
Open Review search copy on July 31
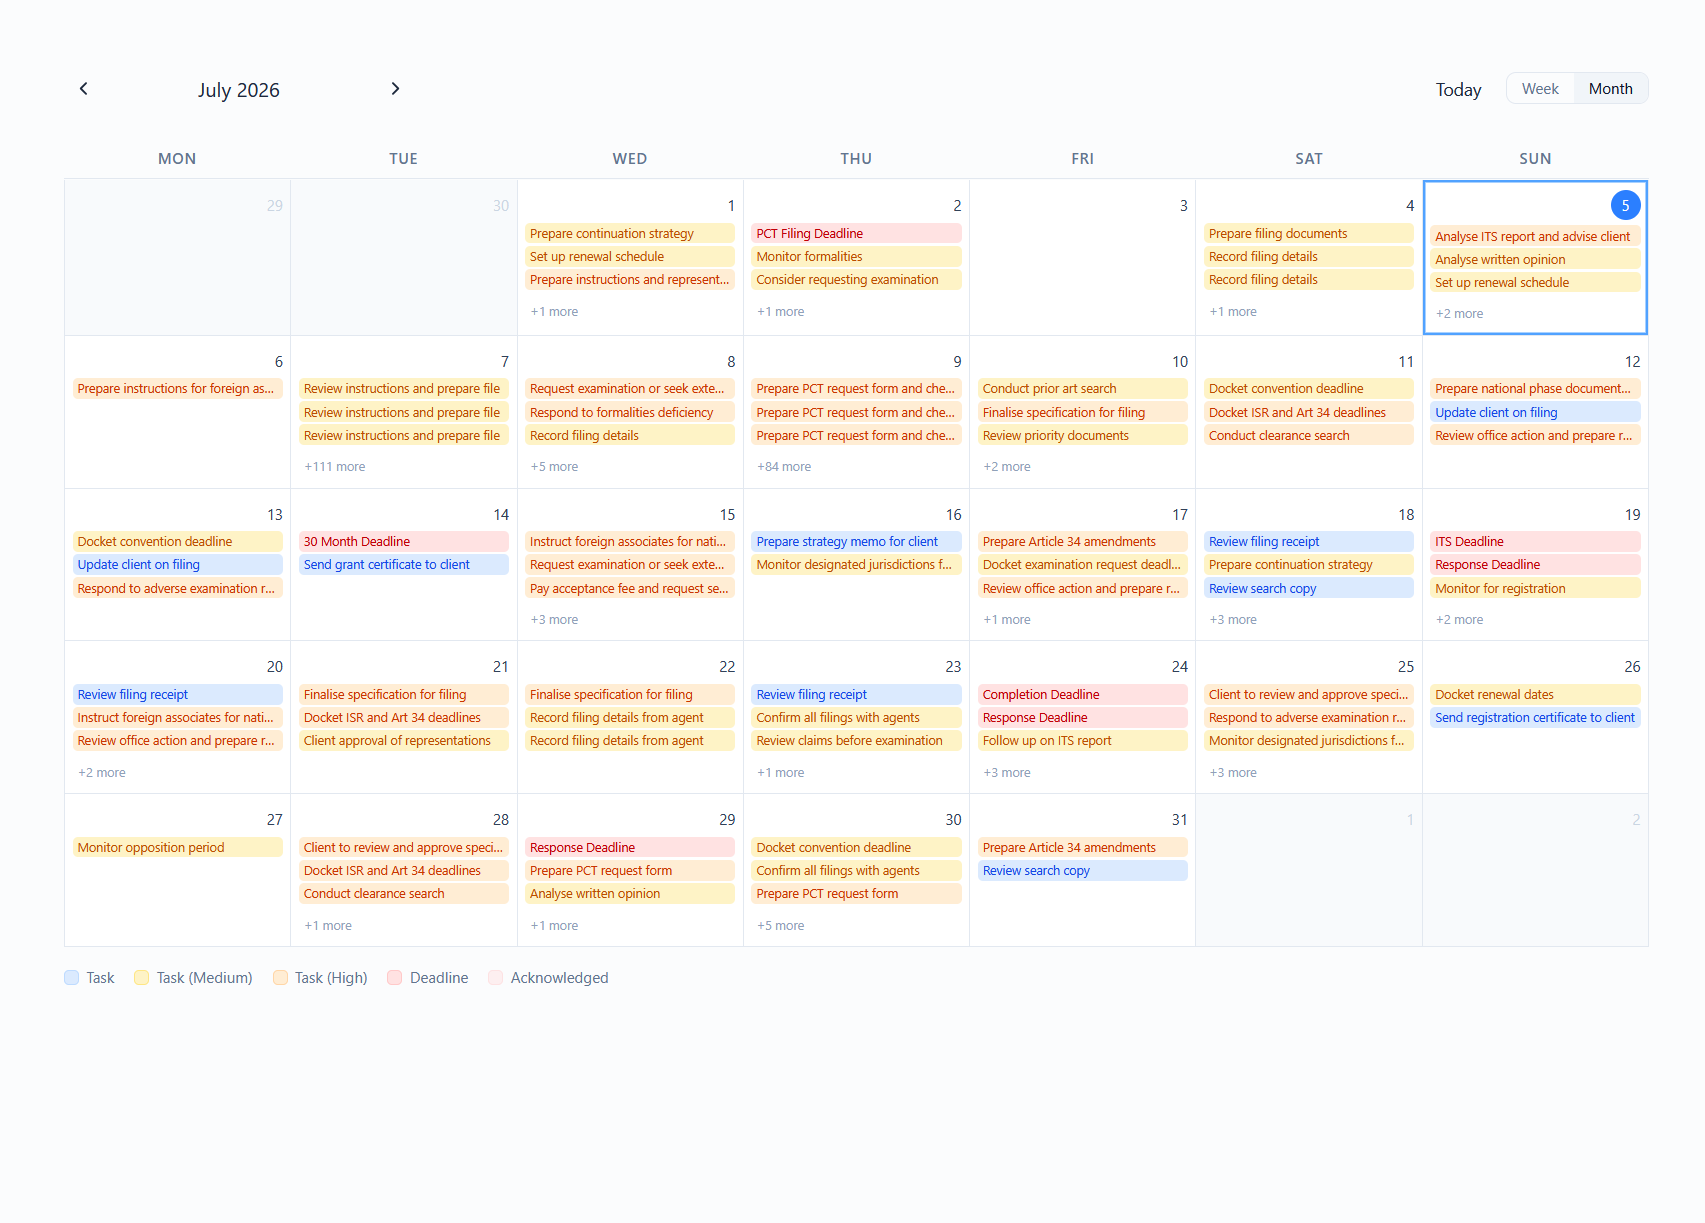point(1083,871)
